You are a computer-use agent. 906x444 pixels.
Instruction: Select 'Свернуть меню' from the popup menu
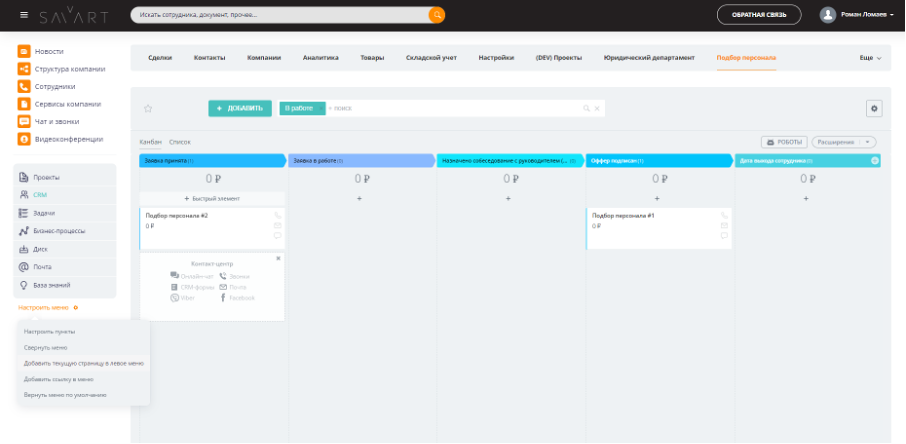click(x=45, y=347)
